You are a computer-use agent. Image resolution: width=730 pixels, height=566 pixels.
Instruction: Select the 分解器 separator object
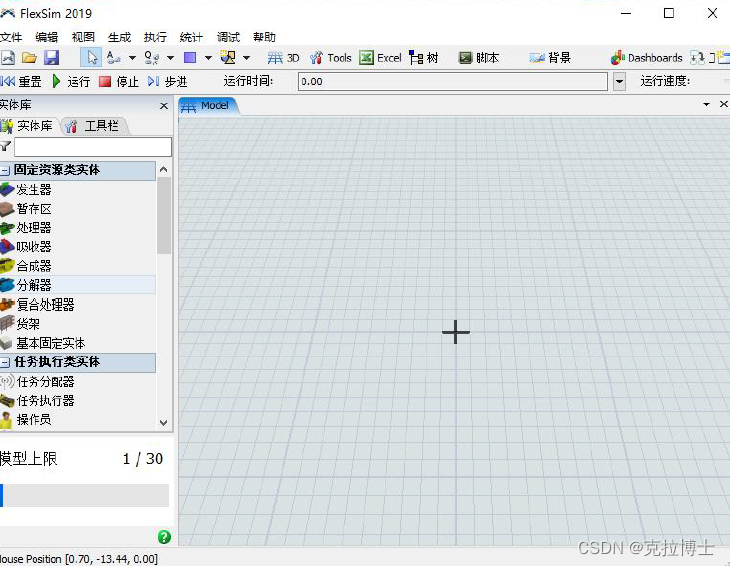[x=77, y=285]
